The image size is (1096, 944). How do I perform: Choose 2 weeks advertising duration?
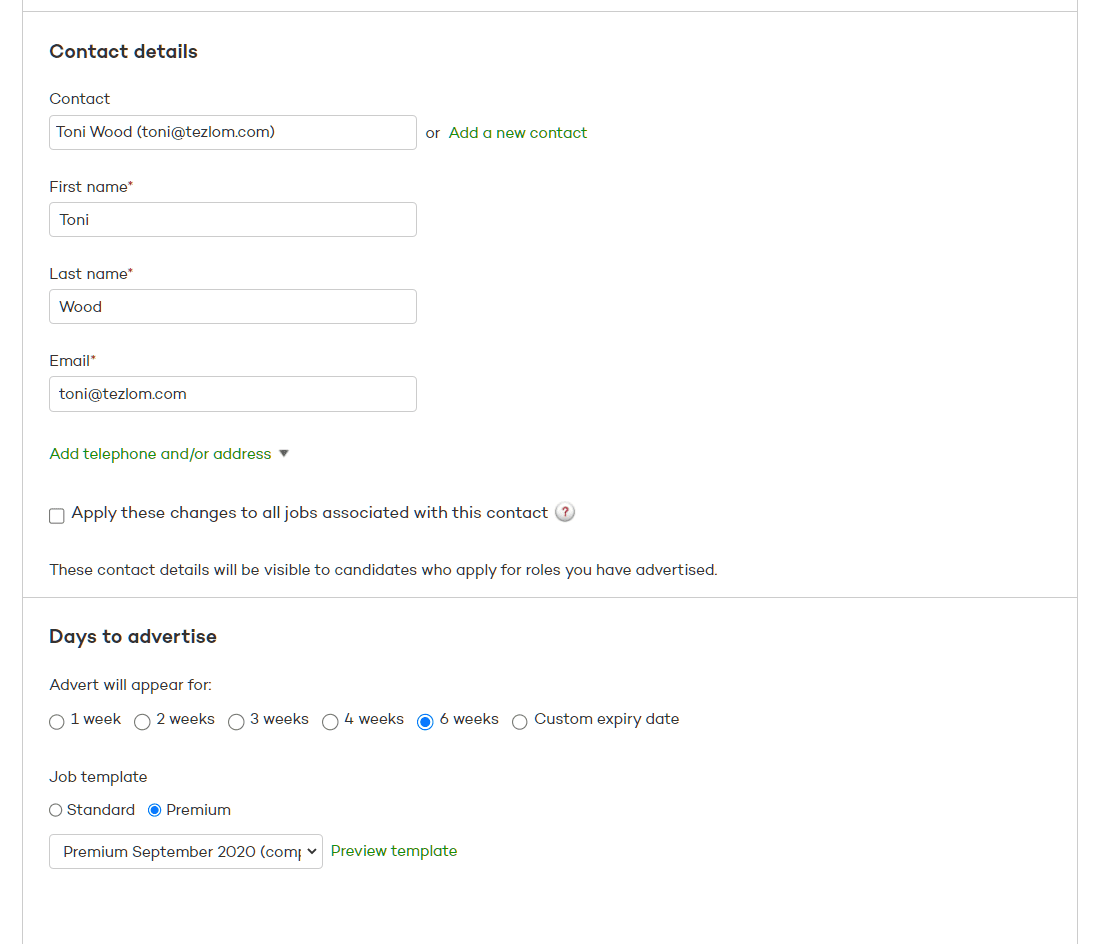[x=143, y=722]
